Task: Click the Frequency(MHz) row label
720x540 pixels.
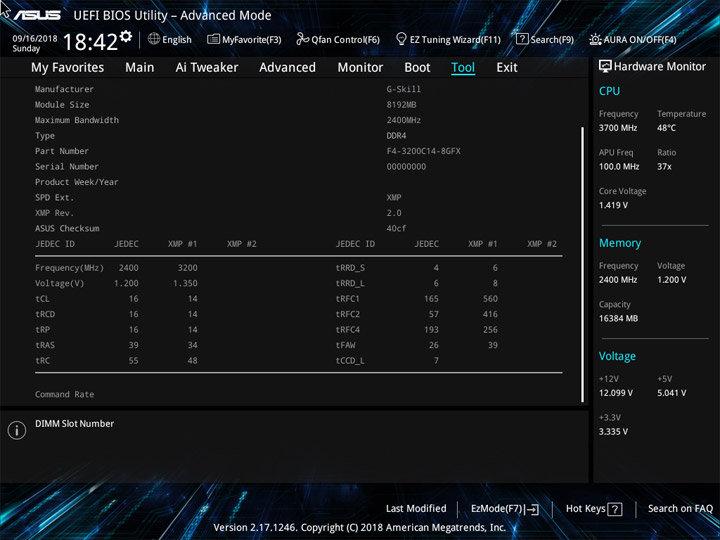Action: point(69,268)
